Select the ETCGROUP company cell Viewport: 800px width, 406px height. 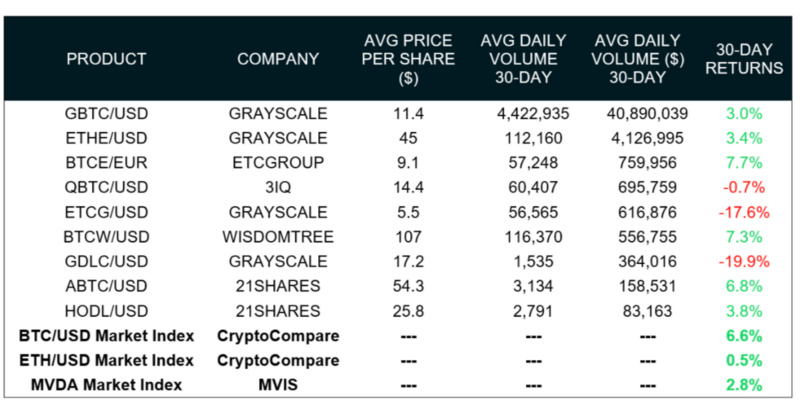pyautogui.click(x=278, y=163)
